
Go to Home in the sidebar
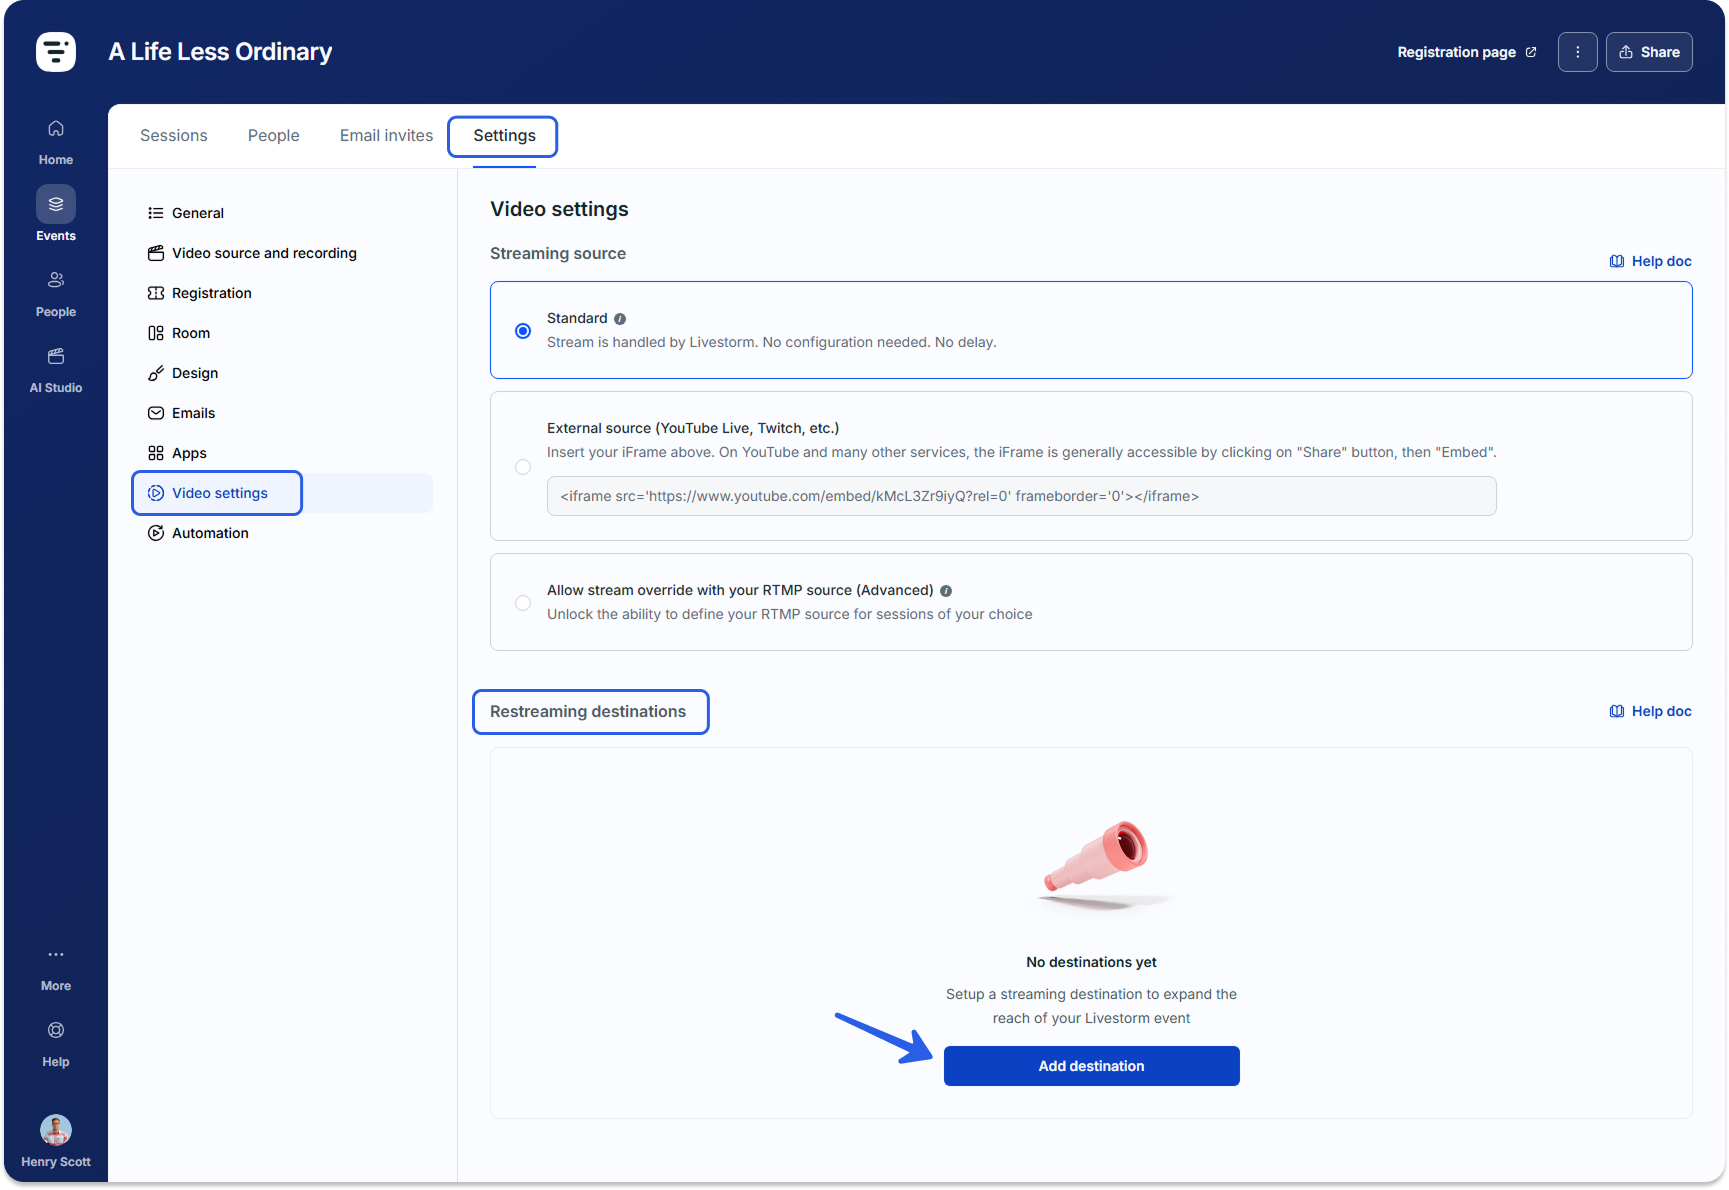56,142
